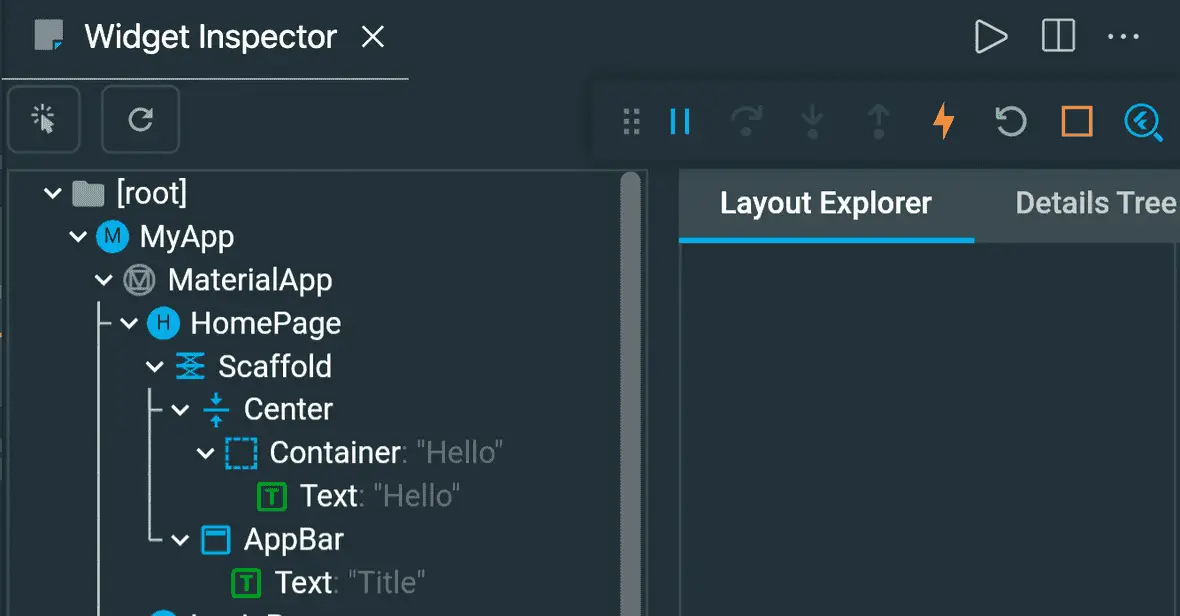Open Flutter DevTools magnifier icon
Screen dimensions: 1180x616
coord(1142,122)
